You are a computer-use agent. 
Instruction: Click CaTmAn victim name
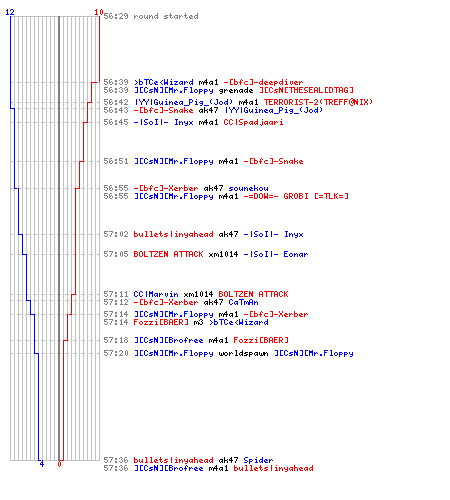point(243,302)
